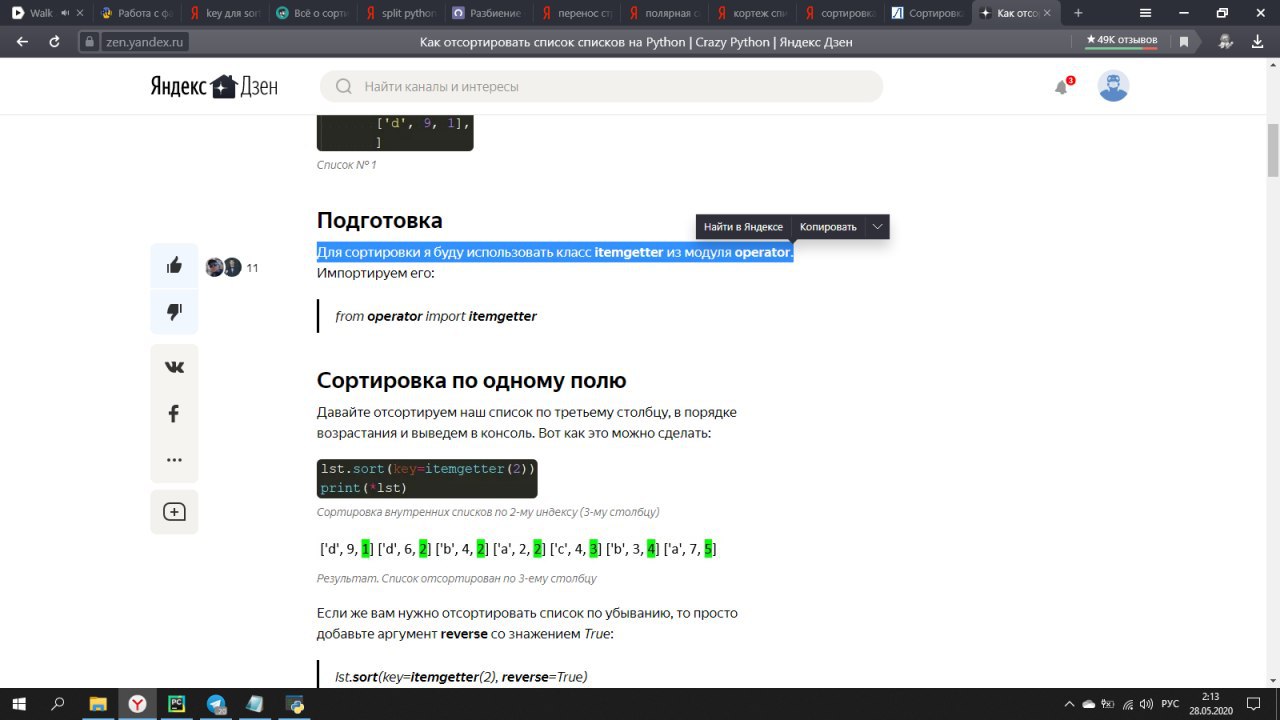Click the like (thumbs up) button
Image resolution: width=1280 pixels, height=720 pixels.
click(174, 266)
